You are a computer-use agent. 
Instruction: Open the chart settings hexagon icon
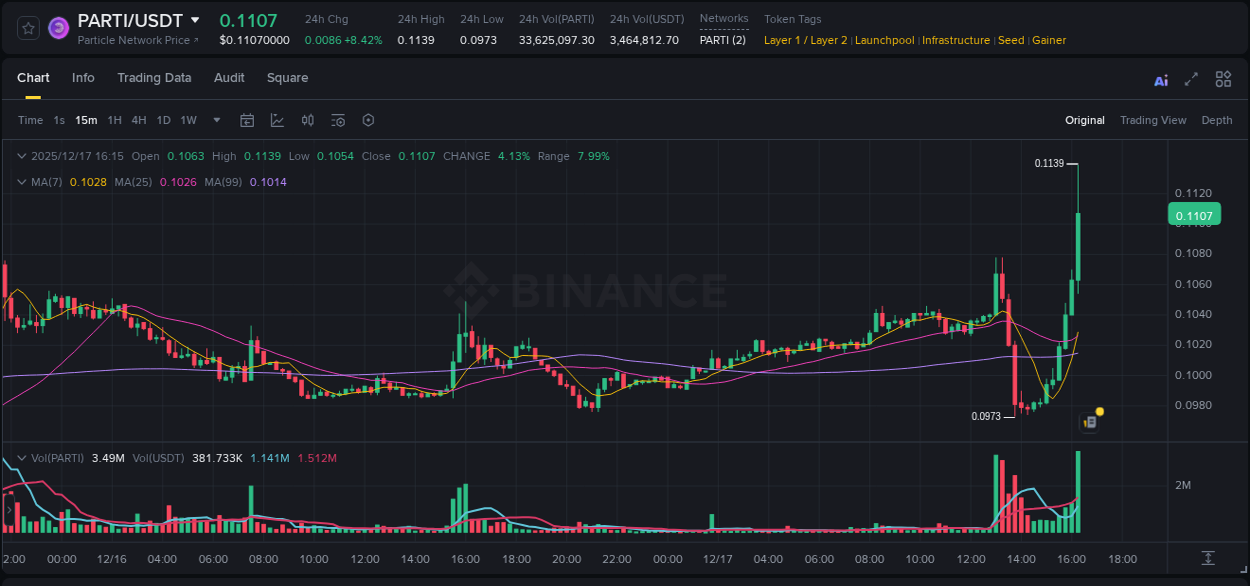click(x=368, y=120)
